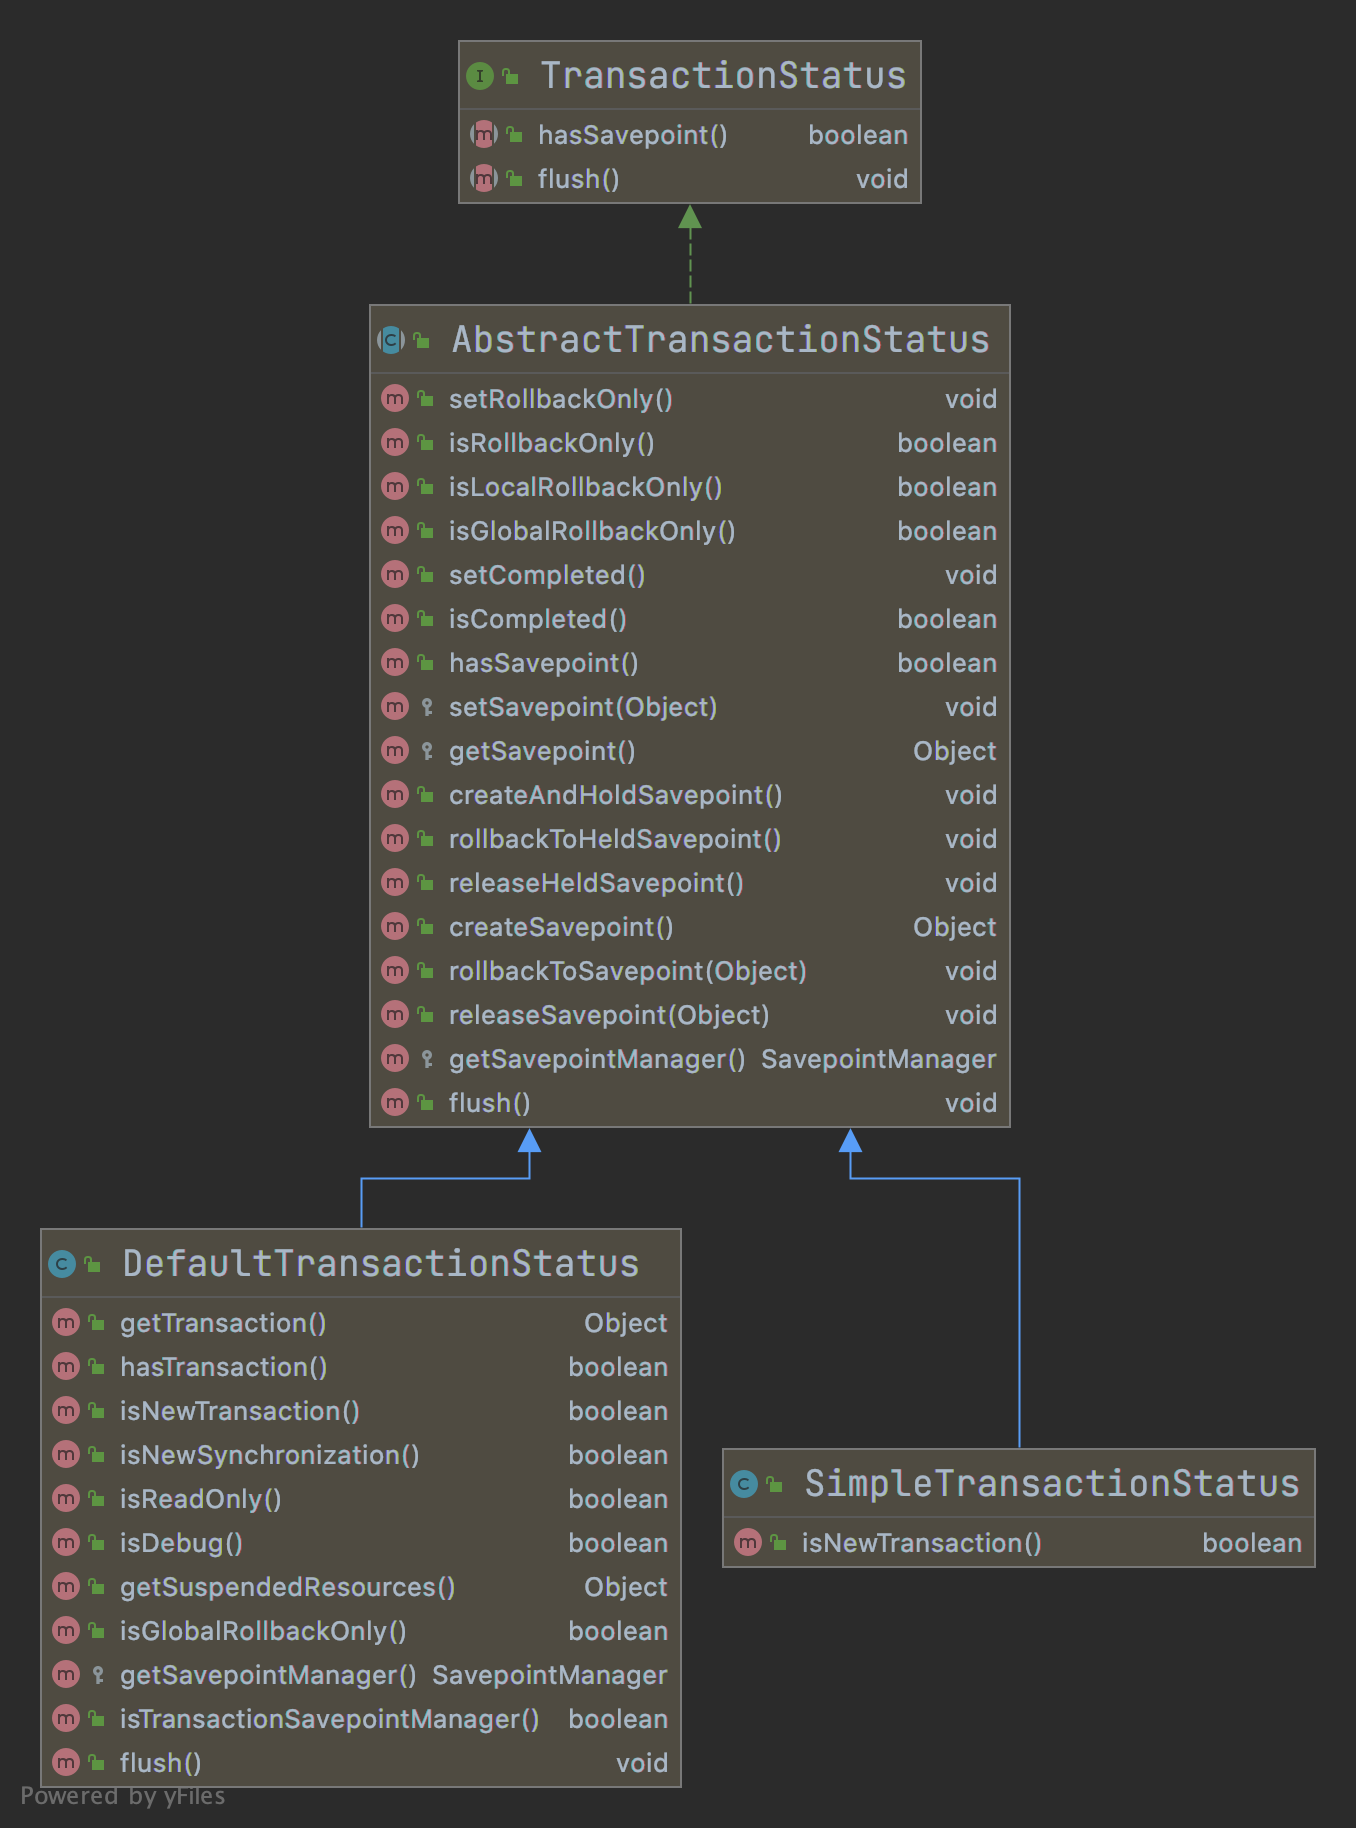
Task: Click the boolean return type of isDebug()
Action: 618,1543
